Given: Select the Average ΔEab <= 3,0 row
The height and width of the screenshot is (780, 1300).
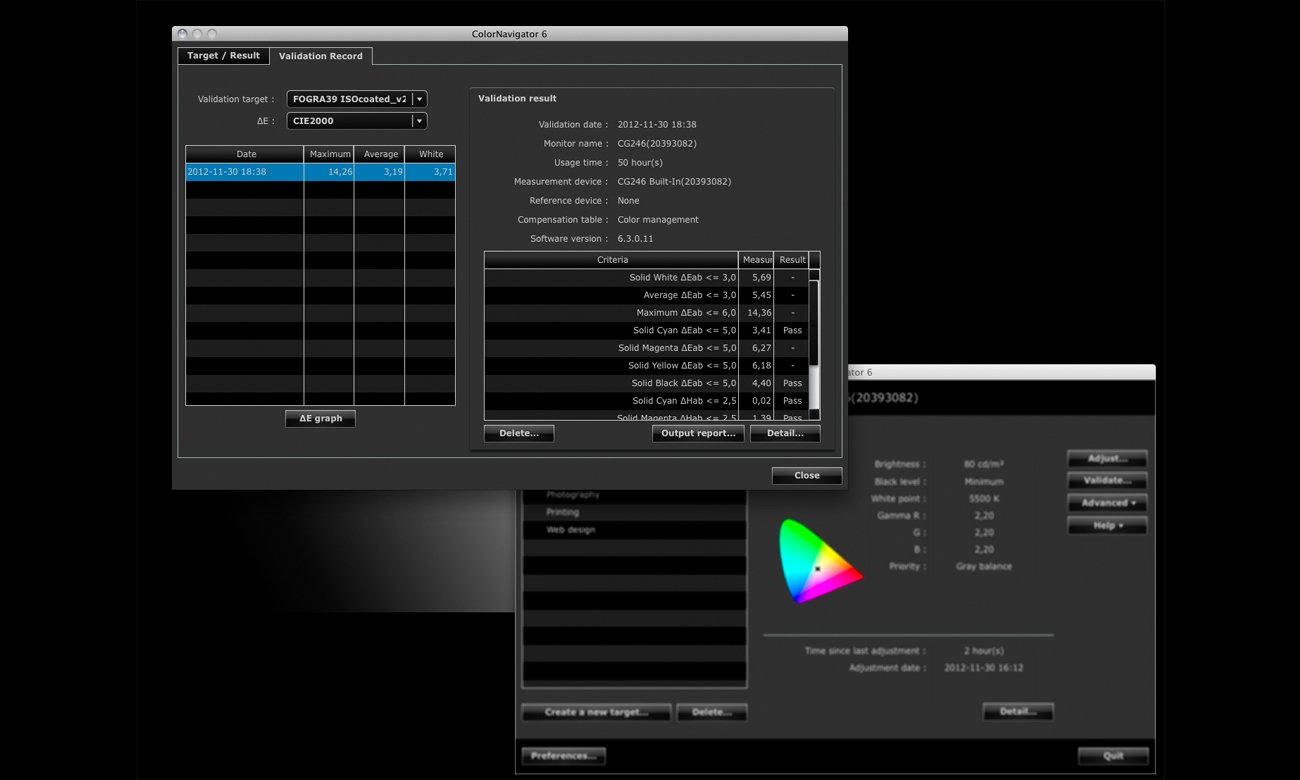Looking at the screenshot, I should (x=647, y=295).
